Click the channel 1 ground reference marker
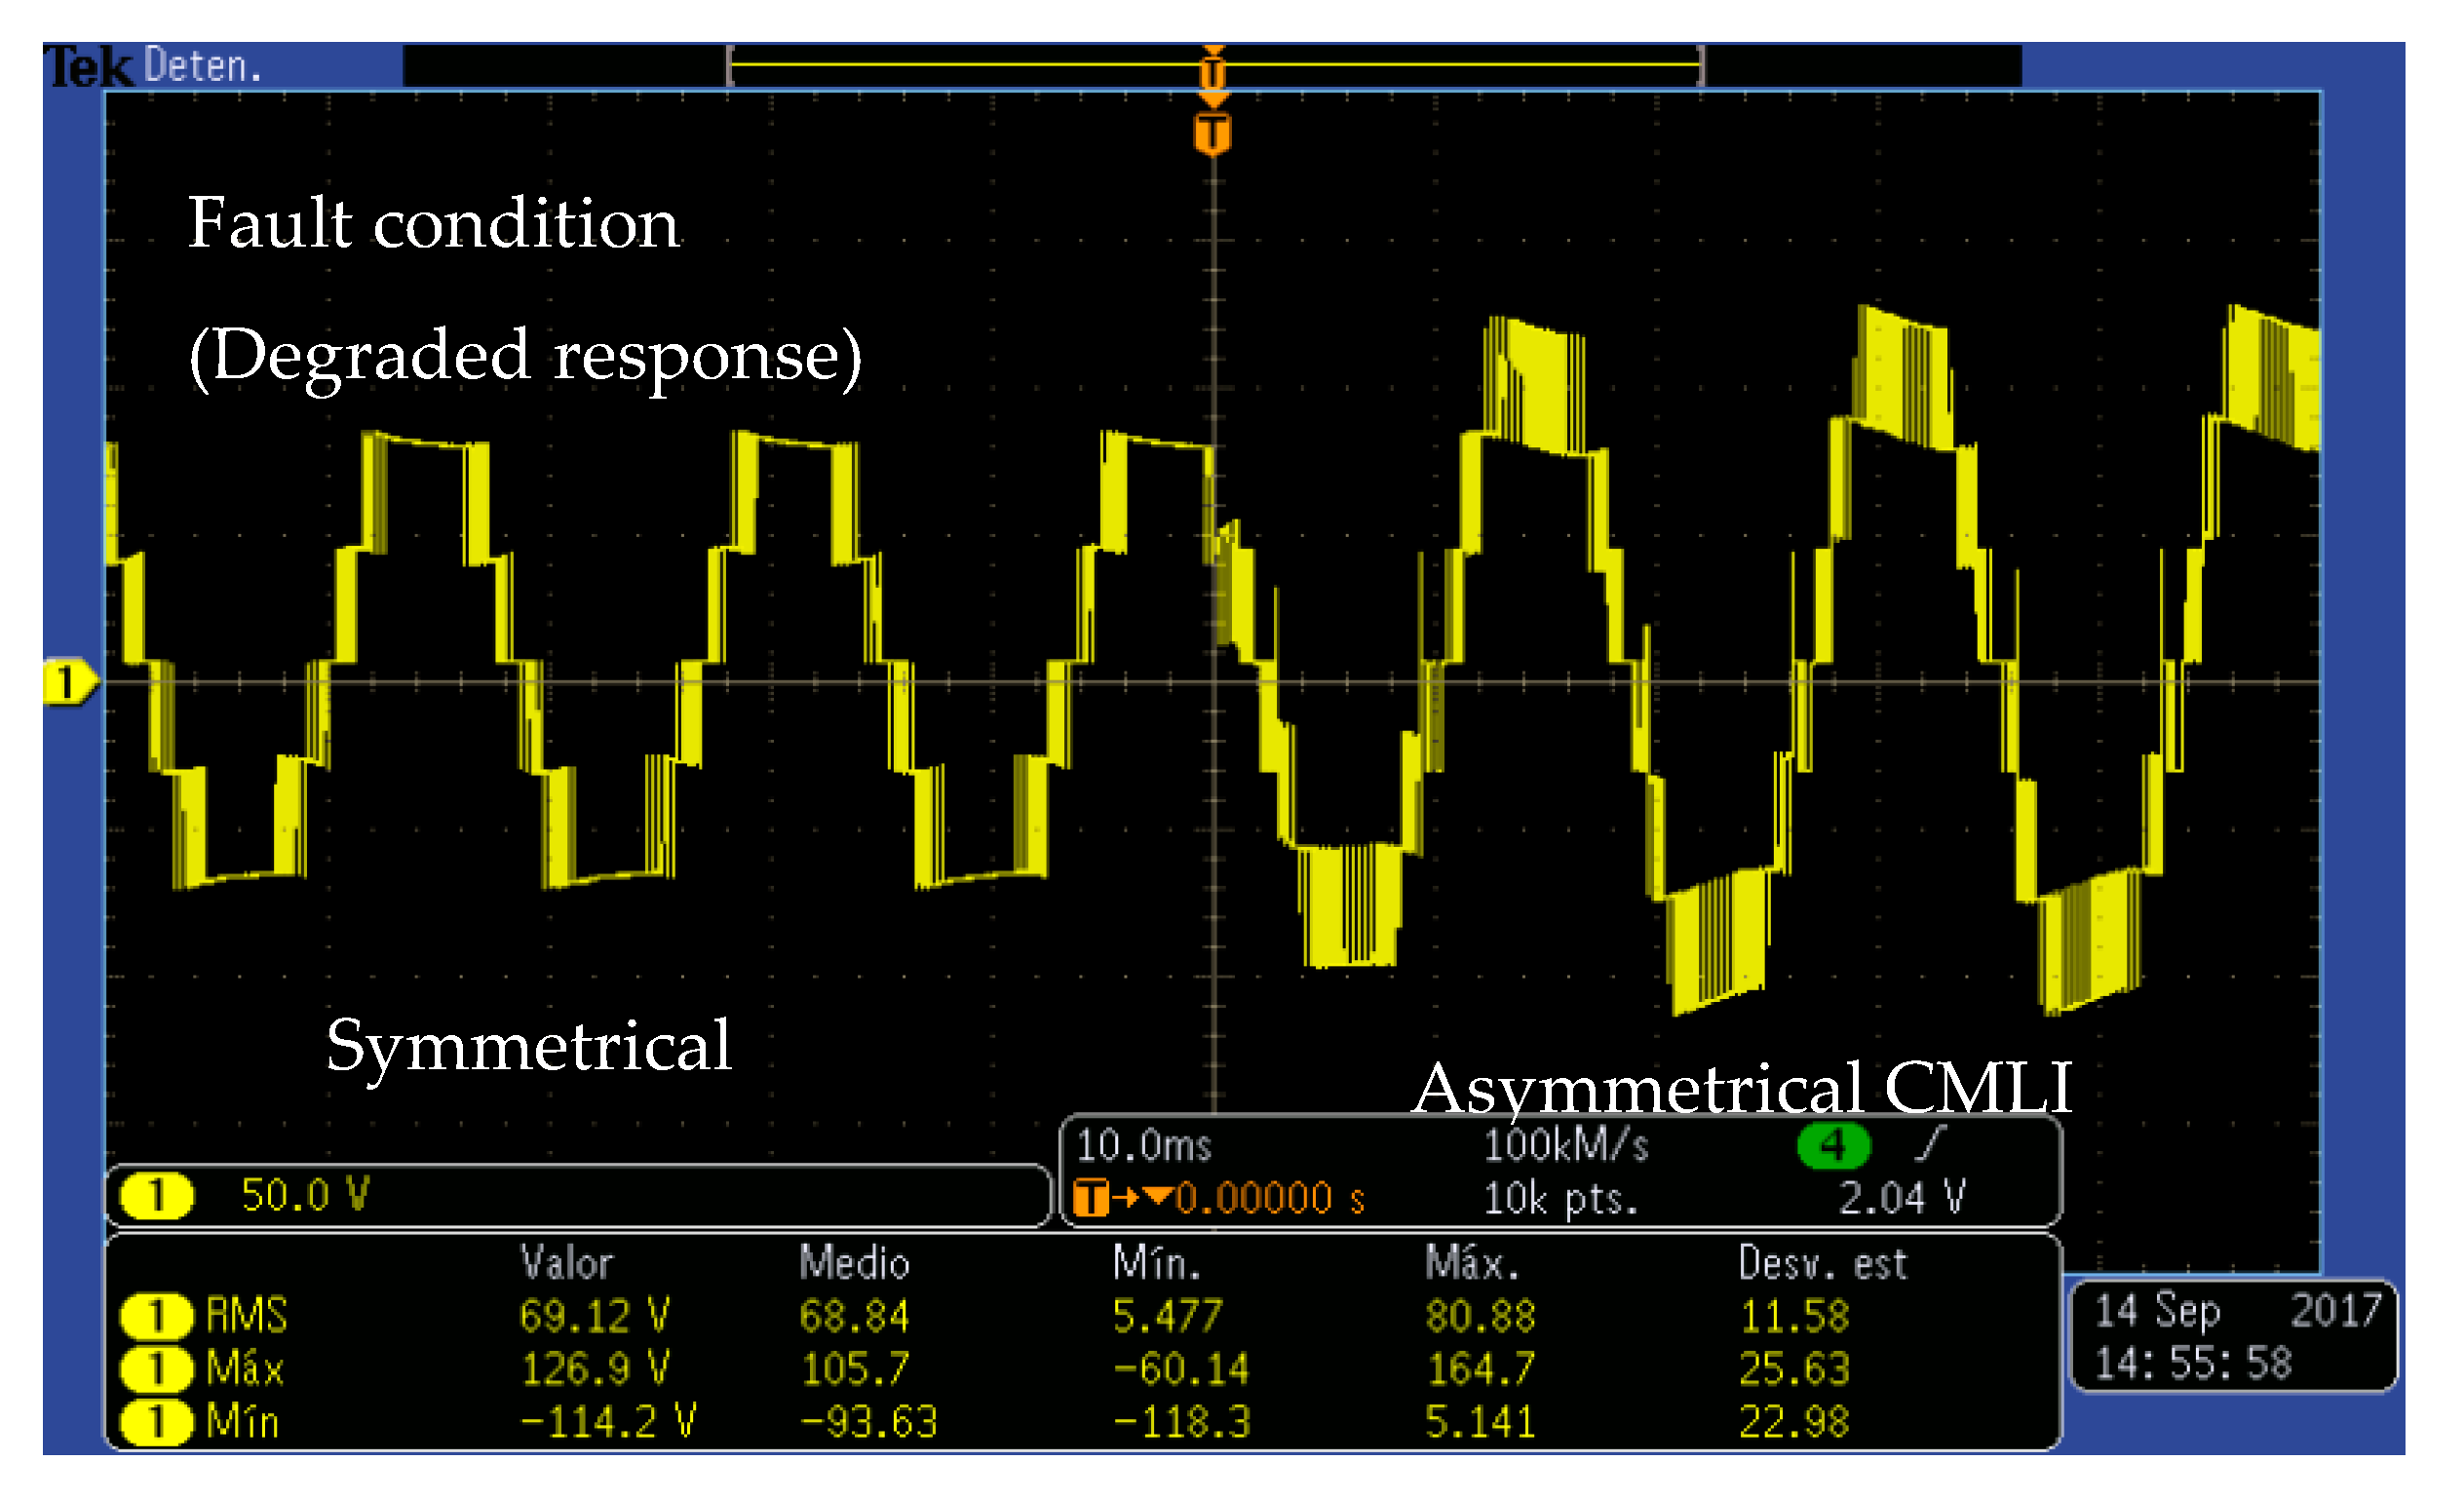Image resolution: width=2464 pixels, height=1500 pixels. 67,683
